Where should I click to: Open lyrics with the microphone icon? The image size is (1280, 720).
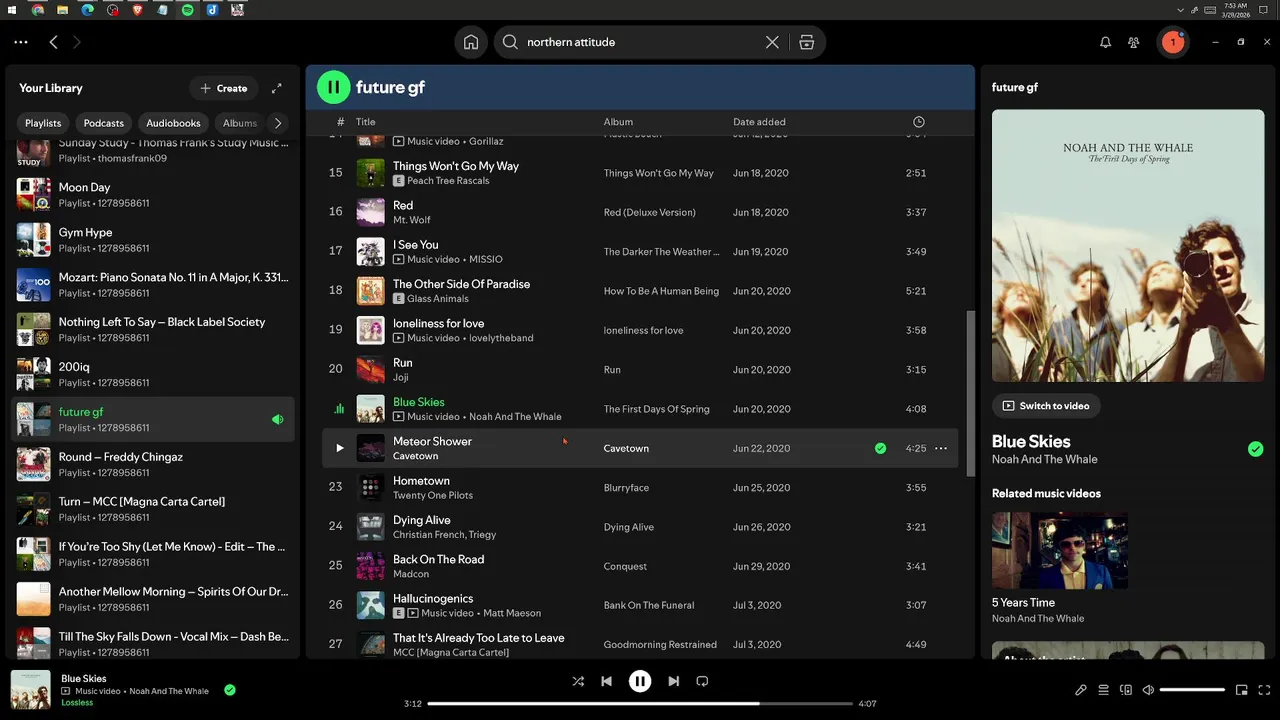(x=1081, y=690)
